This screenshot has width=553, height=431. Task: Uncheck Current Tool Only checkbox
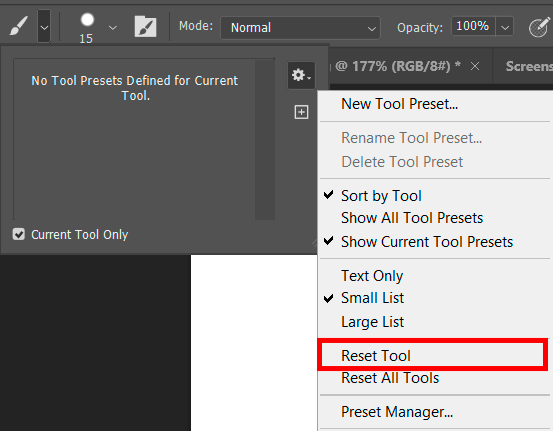(19, 234)
